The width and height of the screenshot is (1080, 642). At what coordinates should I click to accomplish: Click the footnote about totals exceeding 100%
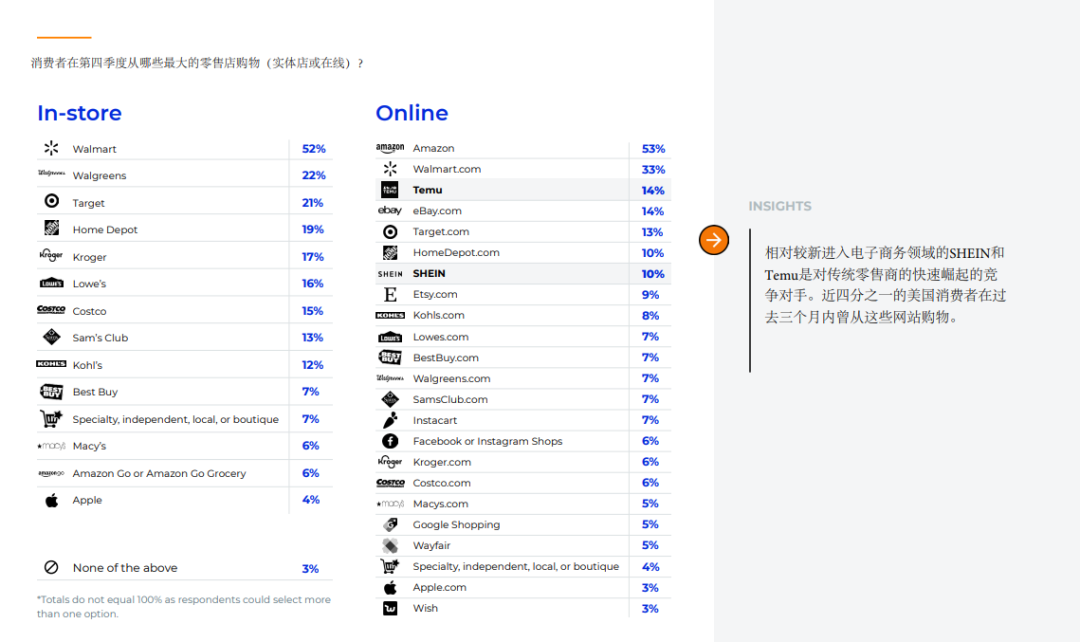click(x=185, y=605)
